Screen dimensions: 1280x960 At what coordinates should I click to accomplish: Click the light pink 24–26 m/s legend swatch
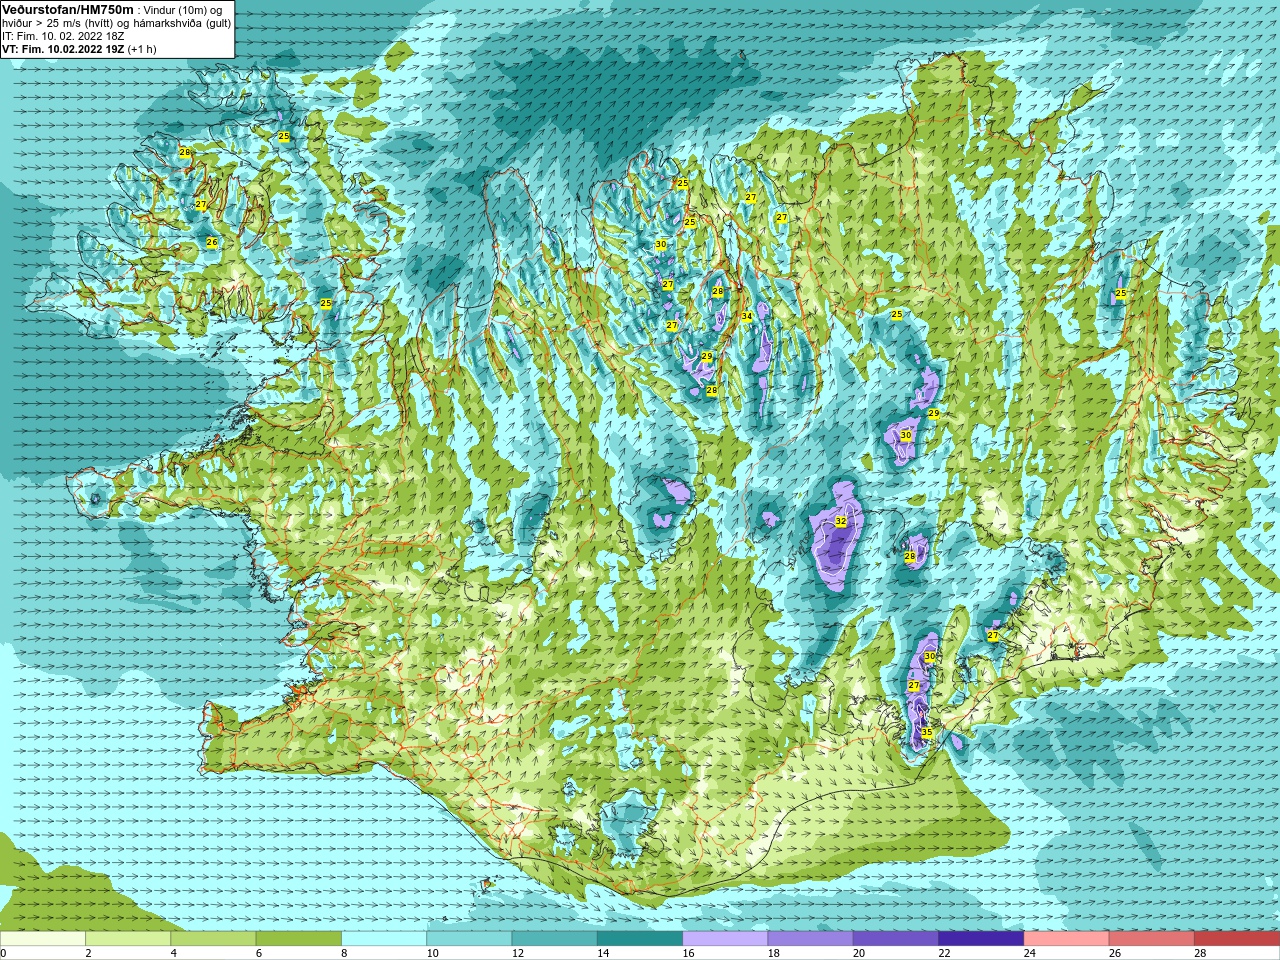click(1067, 939)
